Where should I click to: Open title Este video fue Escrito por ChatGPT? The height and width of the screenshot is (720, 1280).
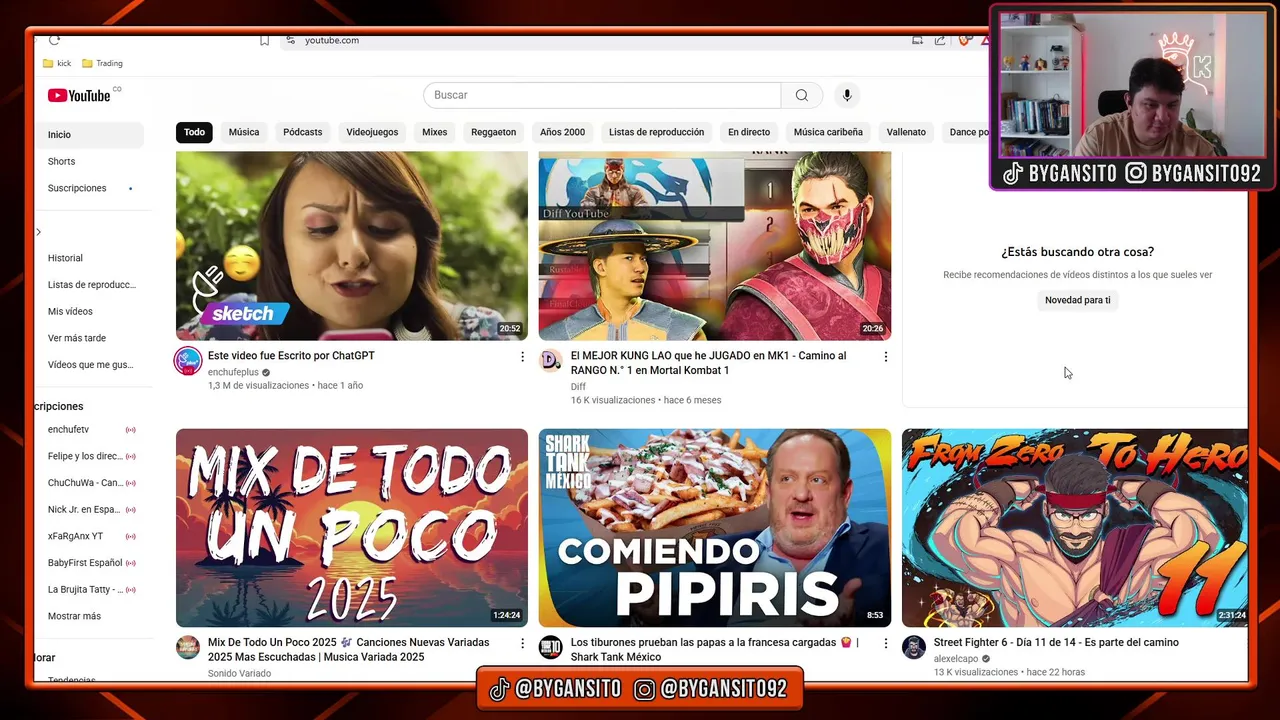291,356
